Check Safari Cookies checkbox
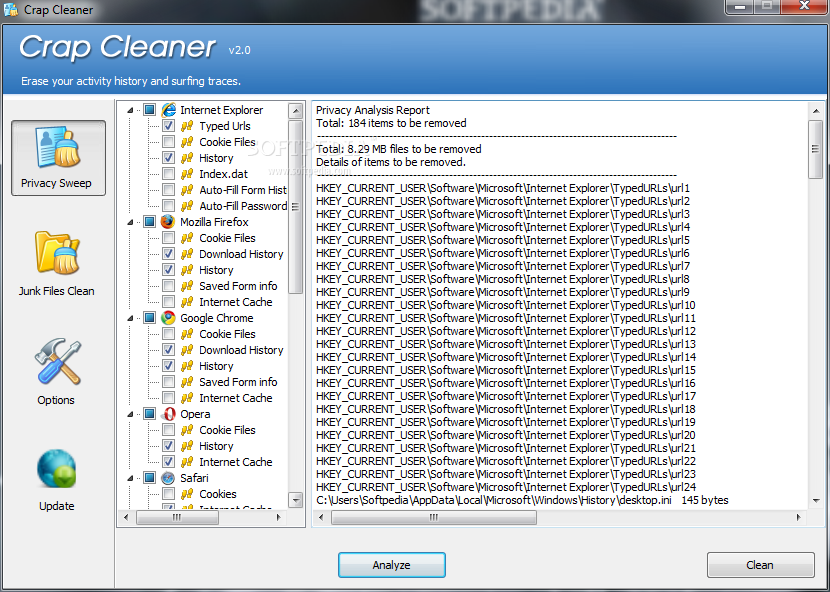The image size is (830, 592). click(x=168, y=494)
